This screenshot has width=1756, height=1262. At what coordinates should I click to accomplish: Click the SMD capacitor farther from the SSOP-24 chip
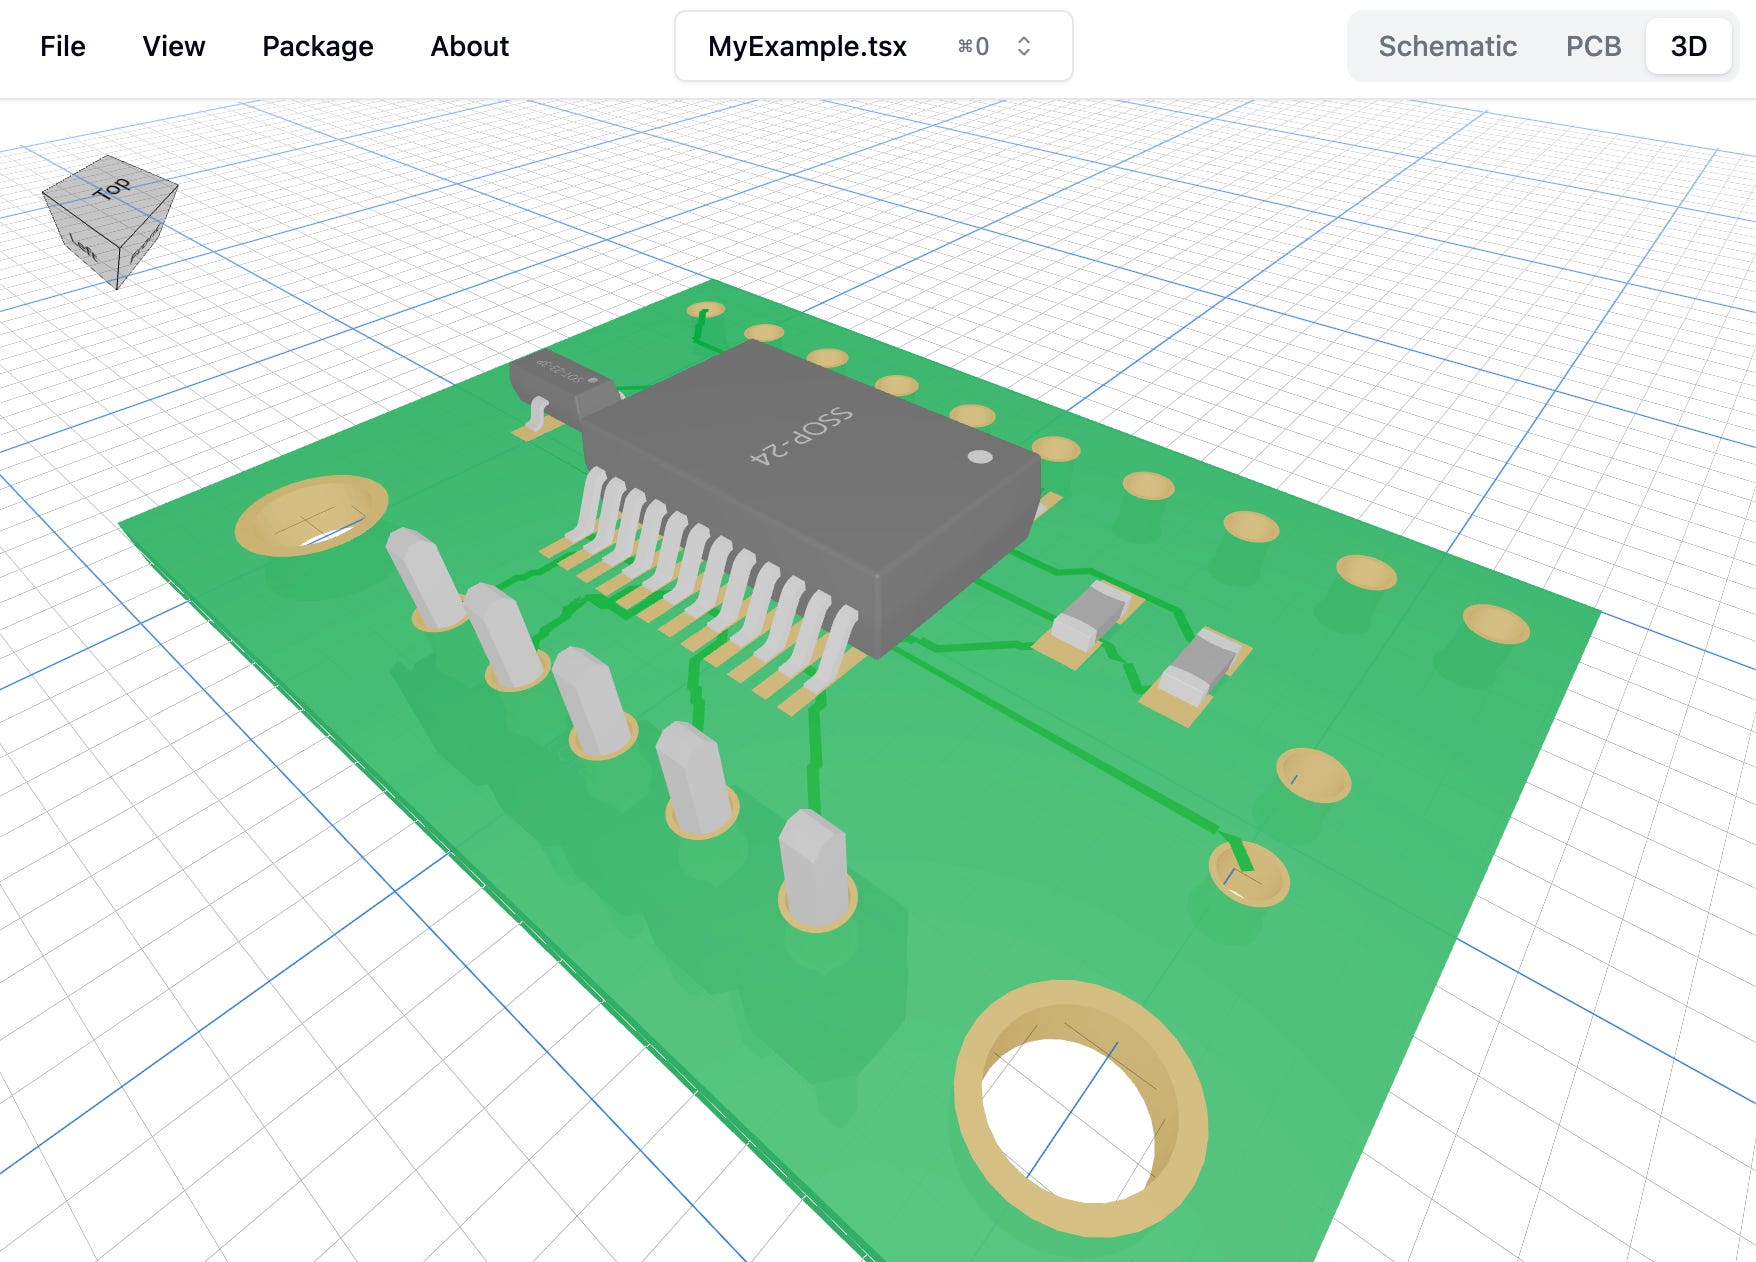coord(1199,669)
